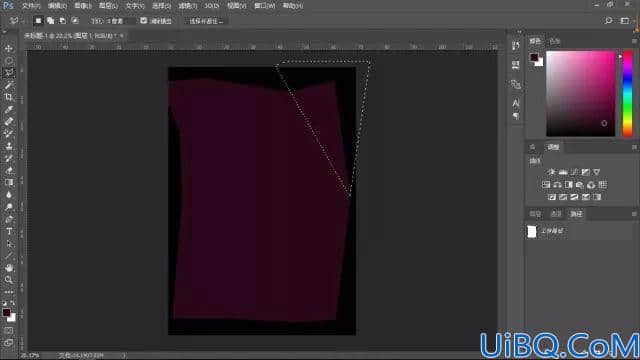640x360 pixels.
Task: Open the Properties panel icon
Action: [516, 64]
